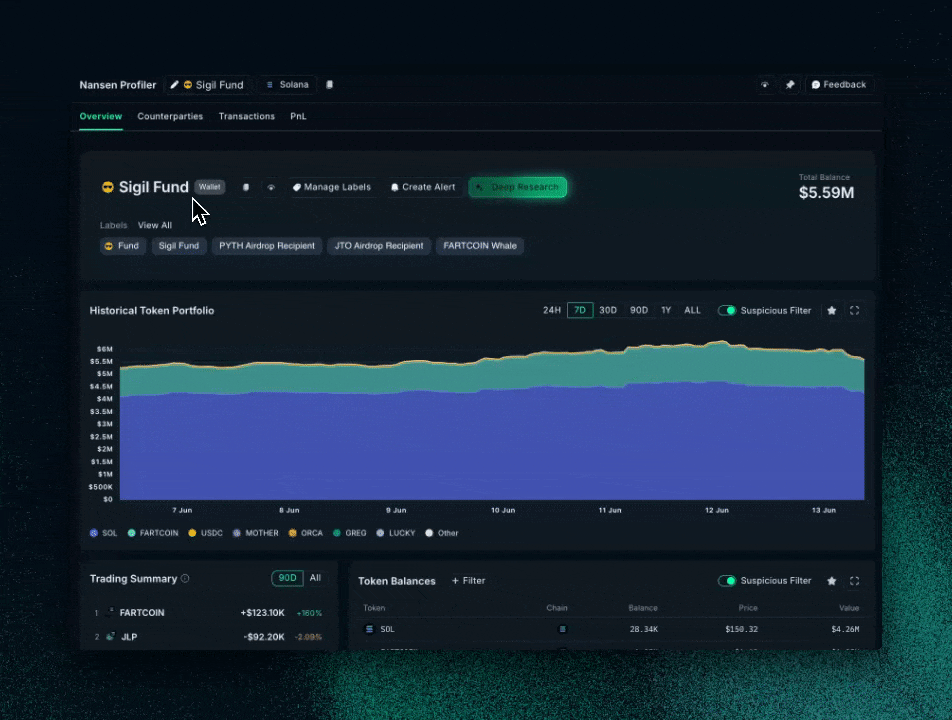Copy address icon next to Solana

330,85
